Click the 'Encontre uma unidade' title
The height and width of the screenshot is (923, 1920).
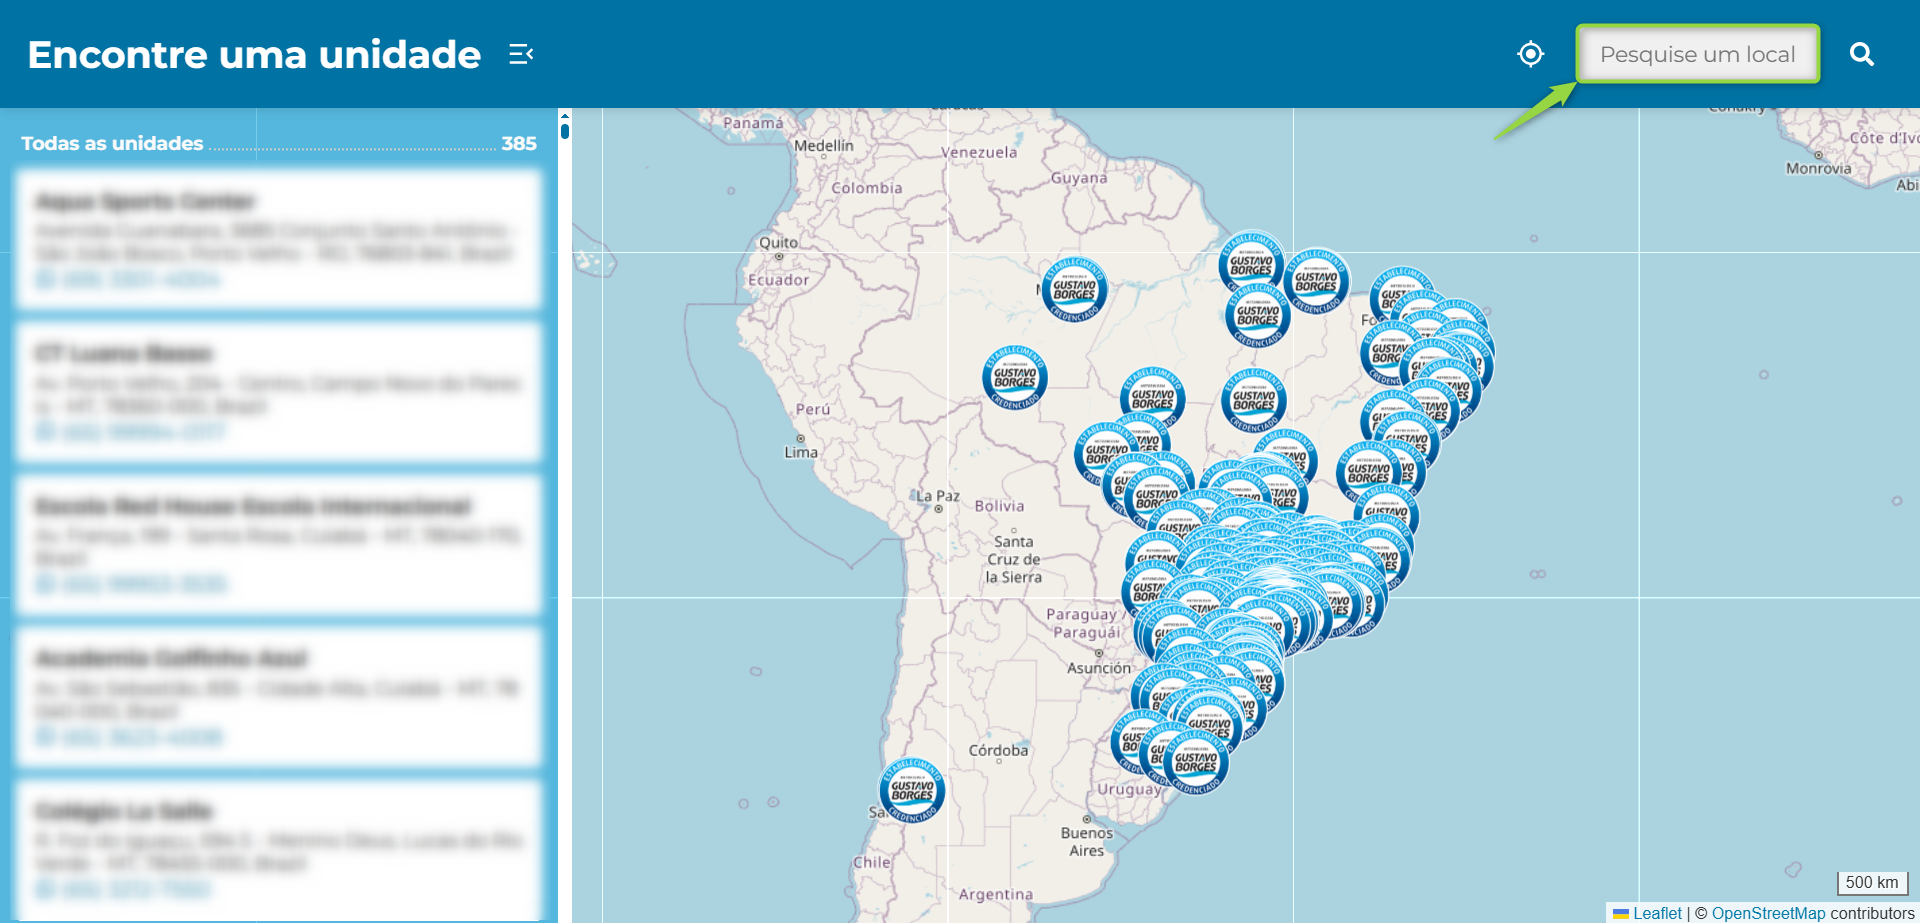click(x=254, y=54)
